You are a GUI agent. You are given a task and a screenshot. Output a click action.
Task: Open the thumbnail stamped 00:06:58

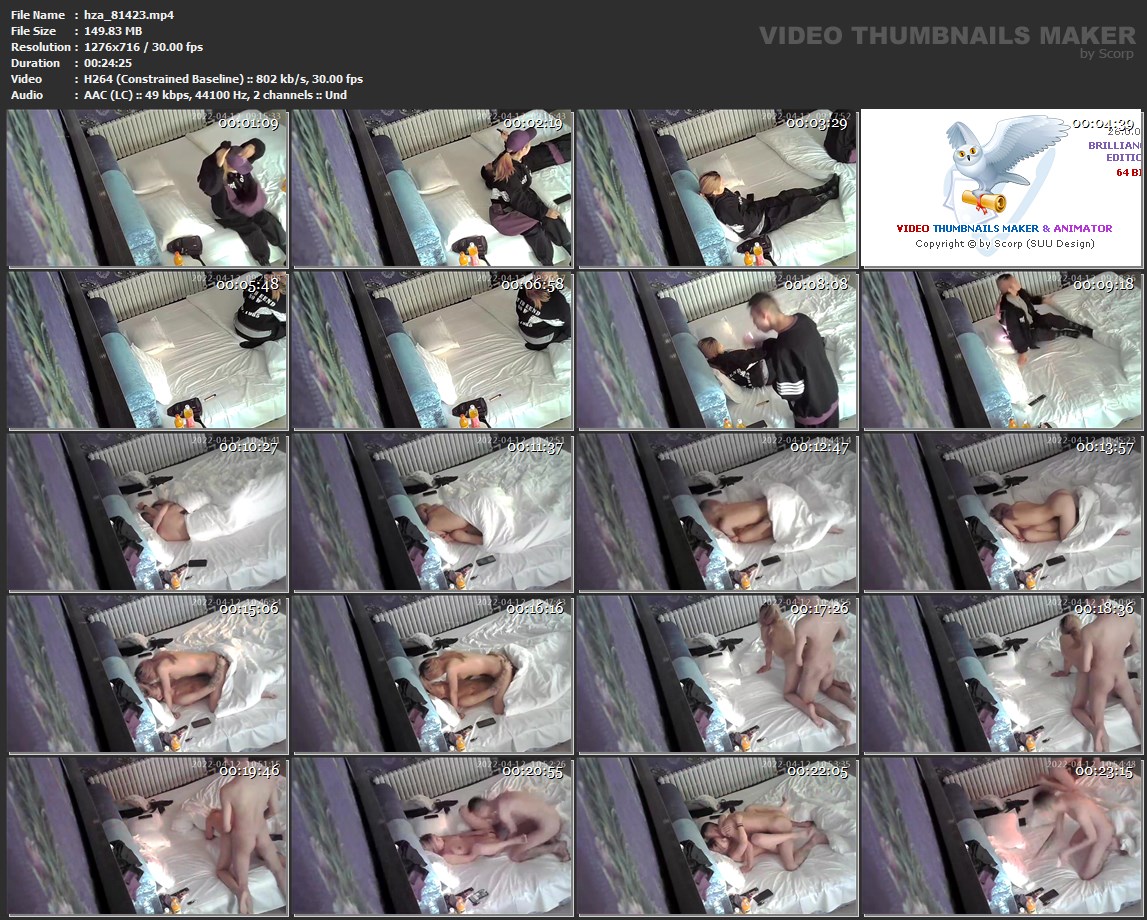coord(432,350)
